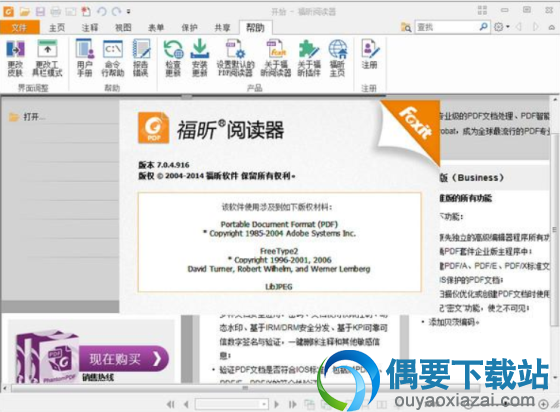Click the 现在购买 buy now button

click(124, 359)
